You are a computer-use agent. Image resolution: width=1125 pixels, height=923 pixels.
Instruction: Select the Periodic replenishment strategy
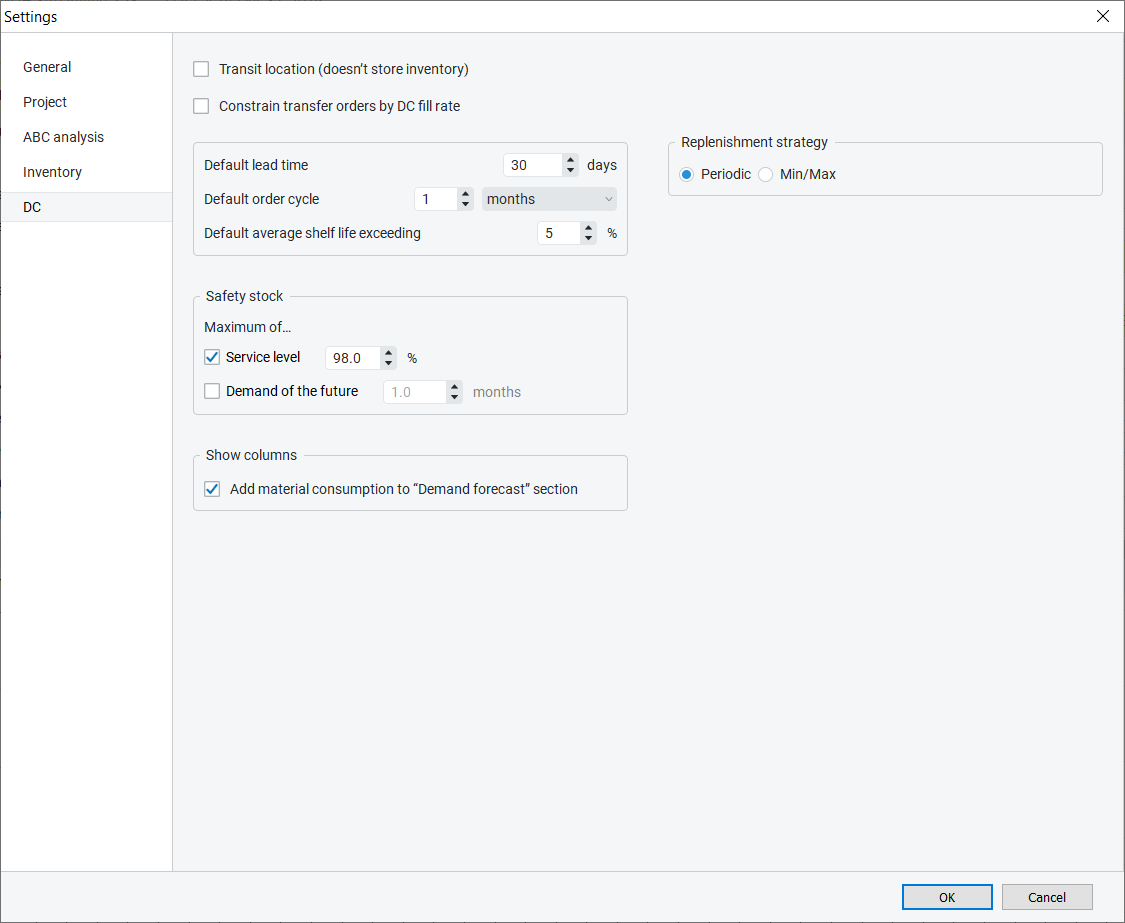[x=686, y=174]
